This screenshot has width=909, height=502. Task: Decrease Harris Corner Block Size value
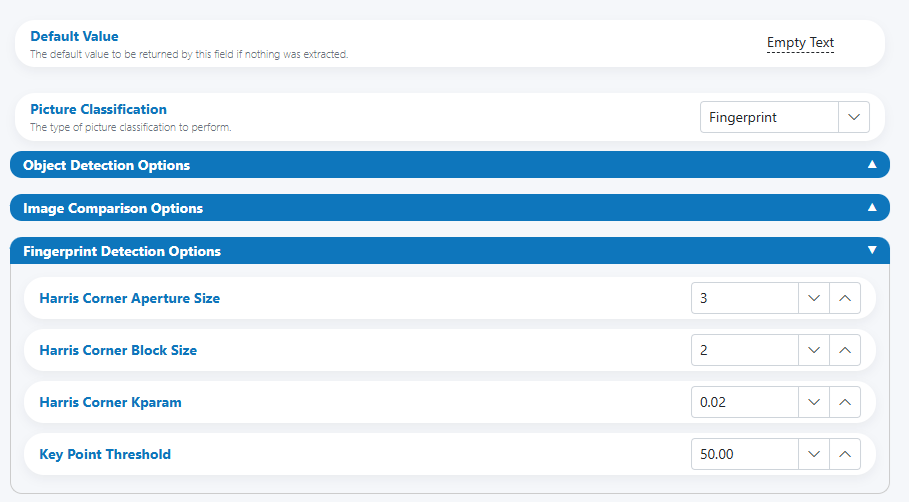[x=814, y=350]
